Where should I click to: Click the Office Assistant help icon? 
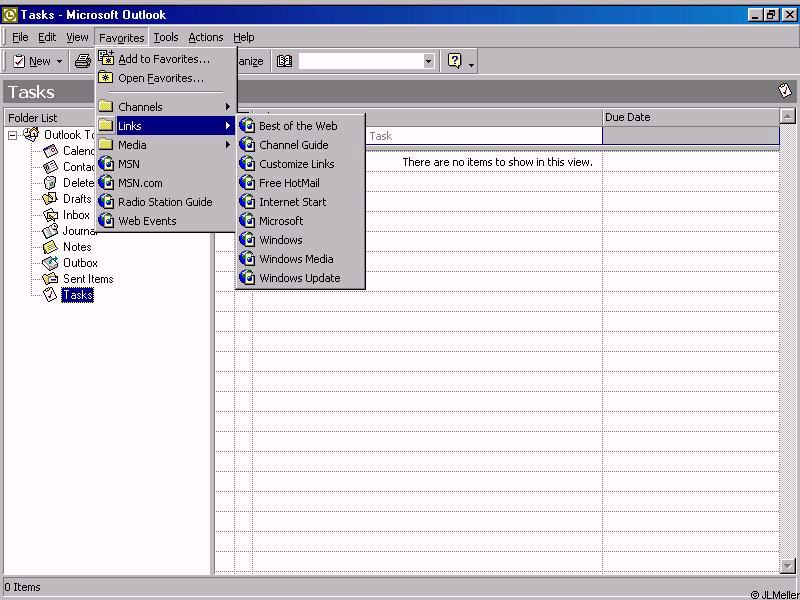coord(455,61)
